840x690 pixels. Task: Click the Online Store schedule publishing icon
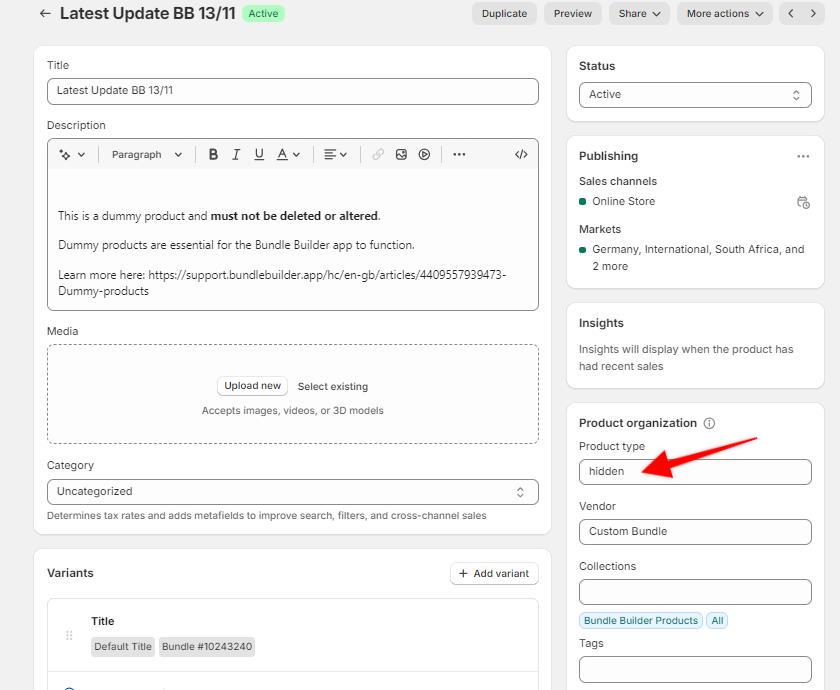803,202
